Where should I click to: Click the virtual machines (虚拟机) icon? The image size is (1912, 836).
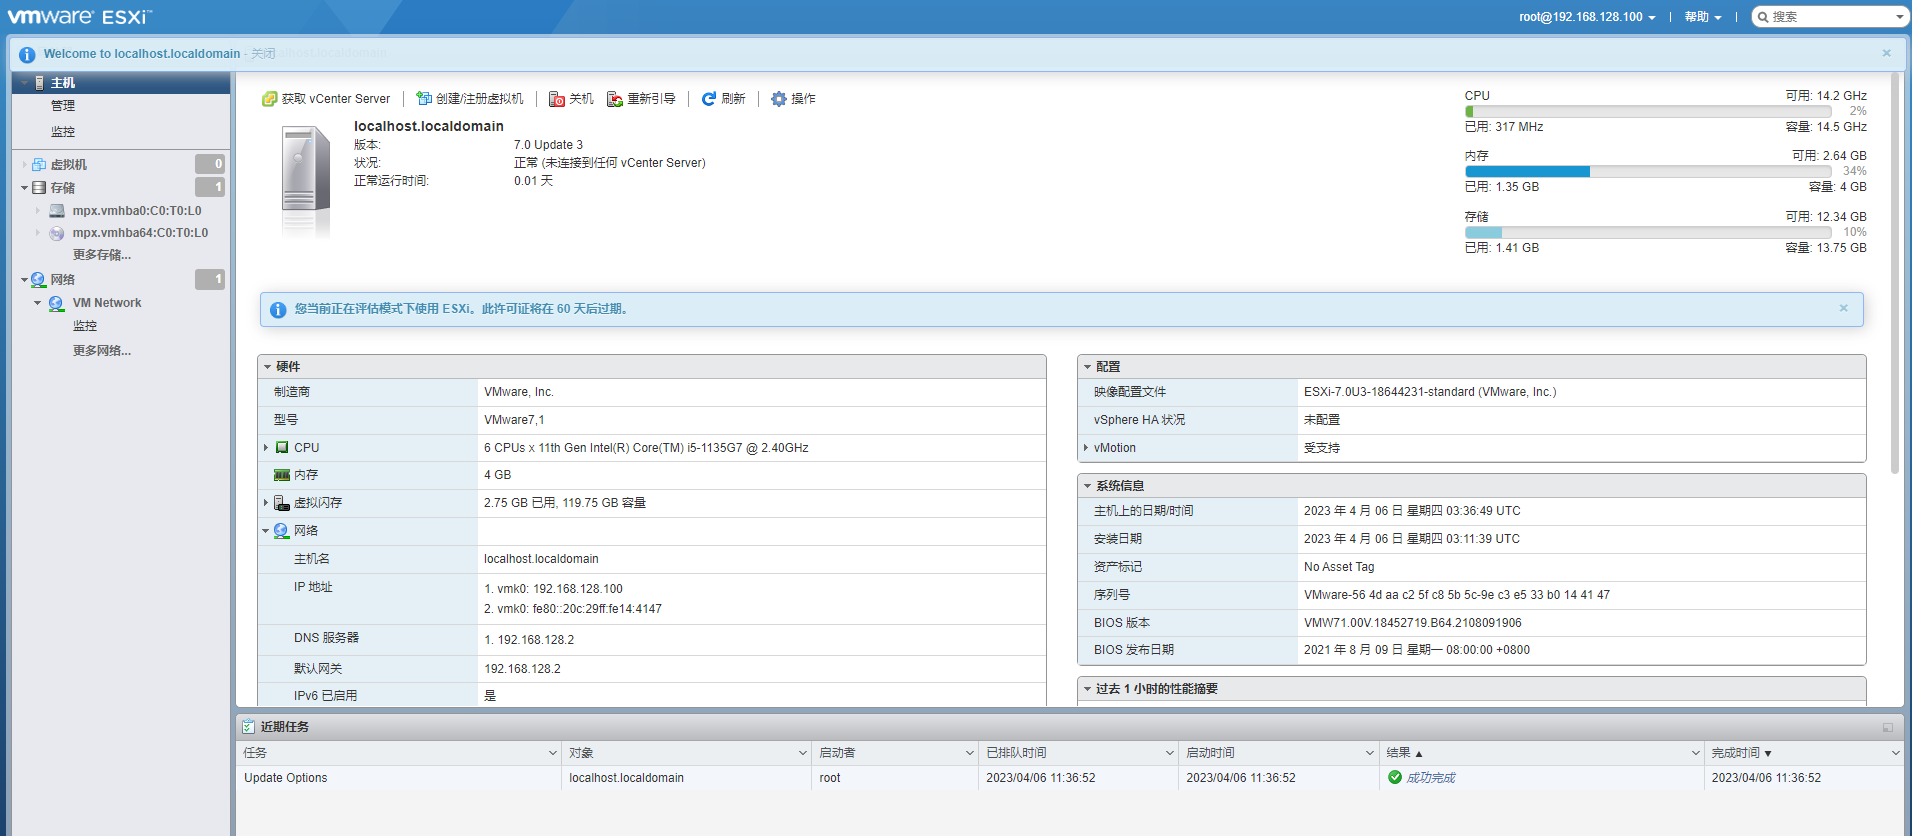[39, 164]
